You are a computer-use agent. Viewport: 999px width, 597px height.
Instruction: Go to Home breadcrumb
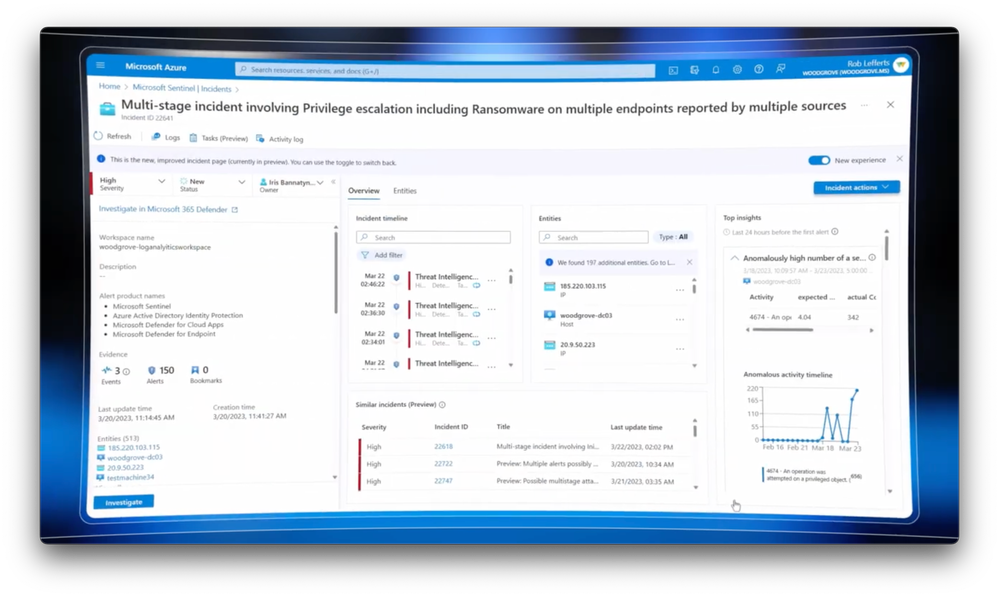(110, 86)
